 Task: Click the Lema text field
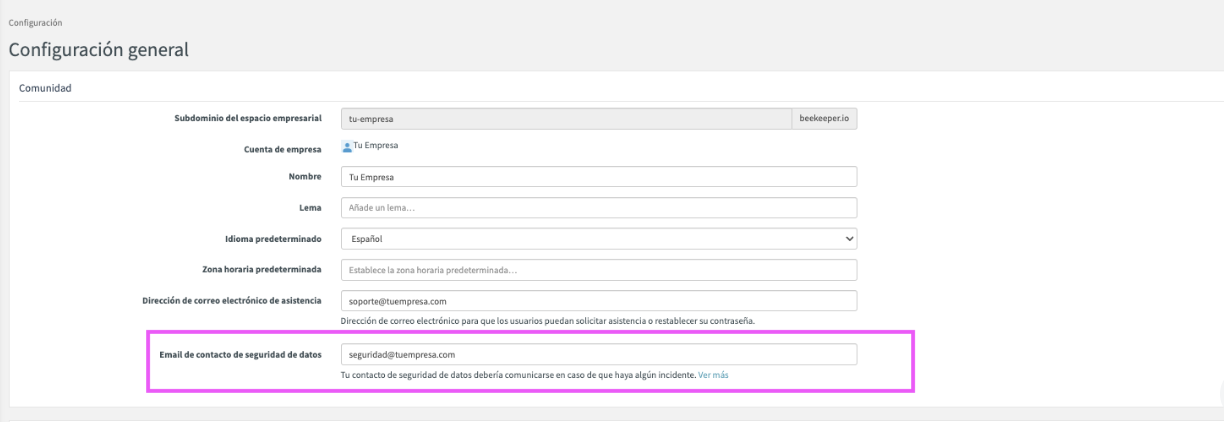599,208
